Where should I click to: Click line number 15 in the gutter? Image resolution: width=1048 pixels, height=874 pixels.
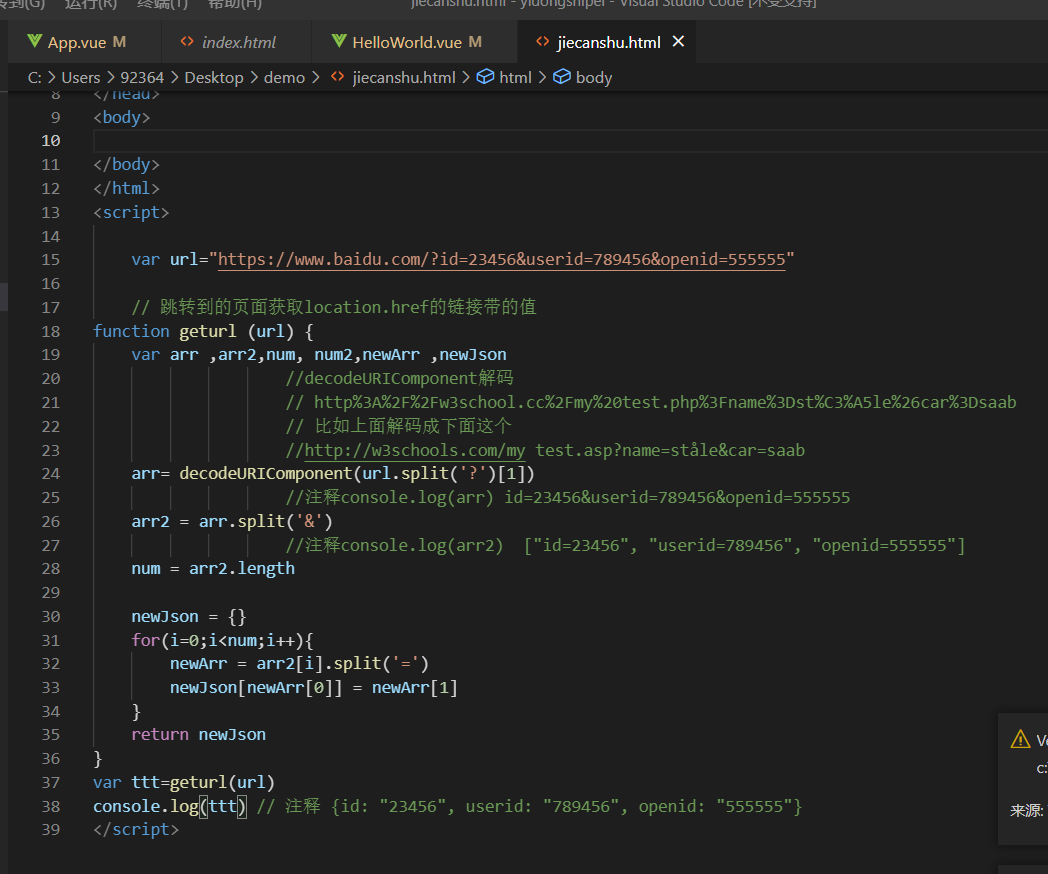[51, 259]
